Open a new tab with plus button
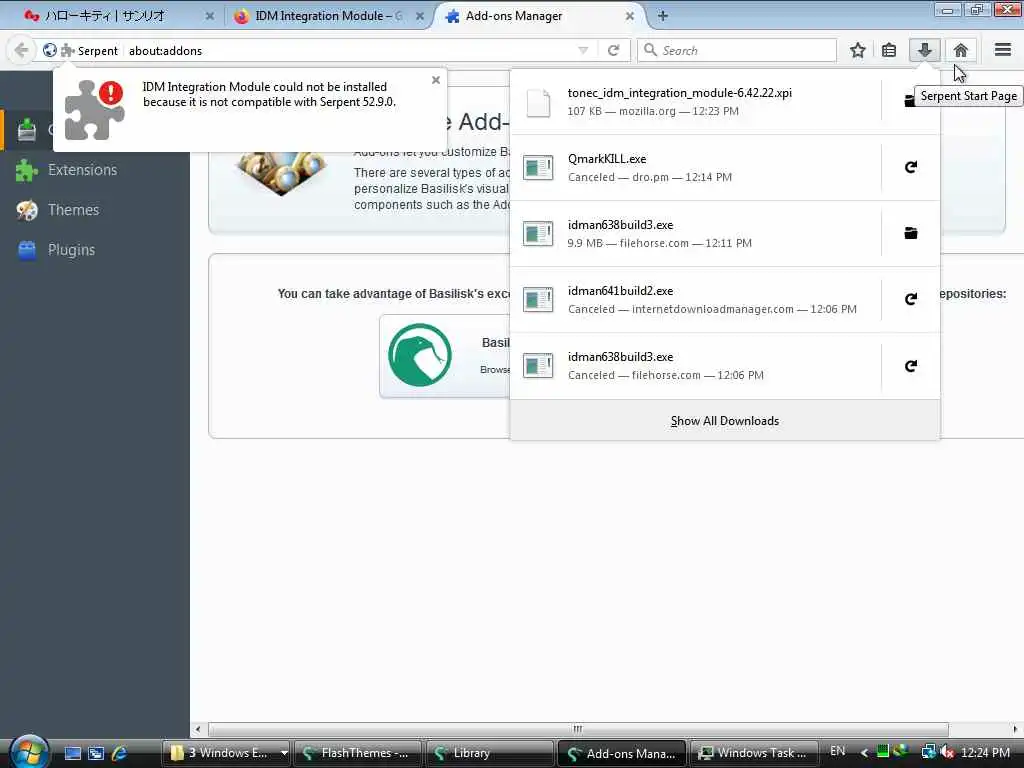Viewport: 1024px width, 768px height. pos(662,16)
